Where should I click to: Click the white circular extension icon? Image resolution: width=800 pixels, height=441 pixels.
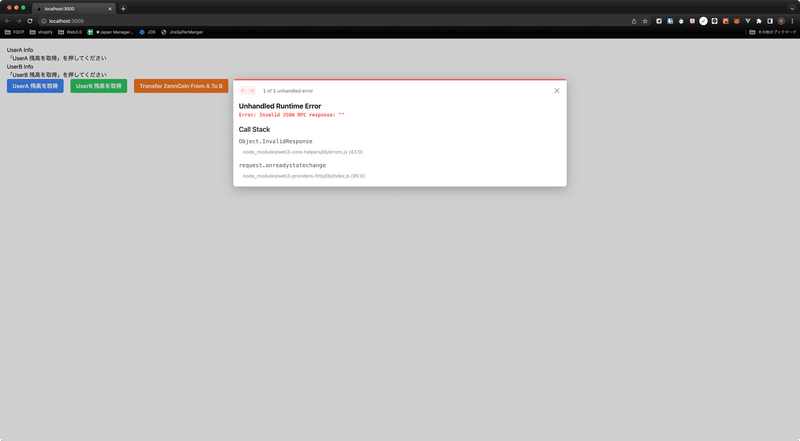[704, 21]
